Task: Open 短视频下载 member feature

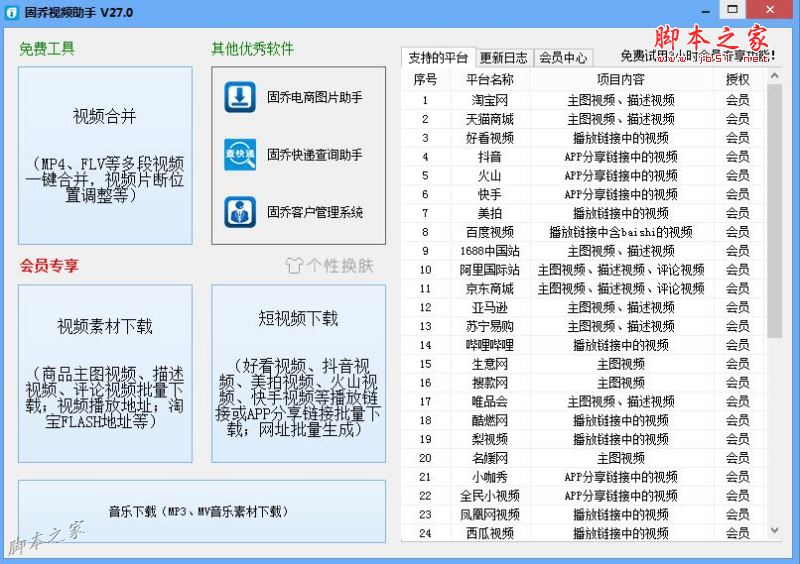Action: click(298, 374)
